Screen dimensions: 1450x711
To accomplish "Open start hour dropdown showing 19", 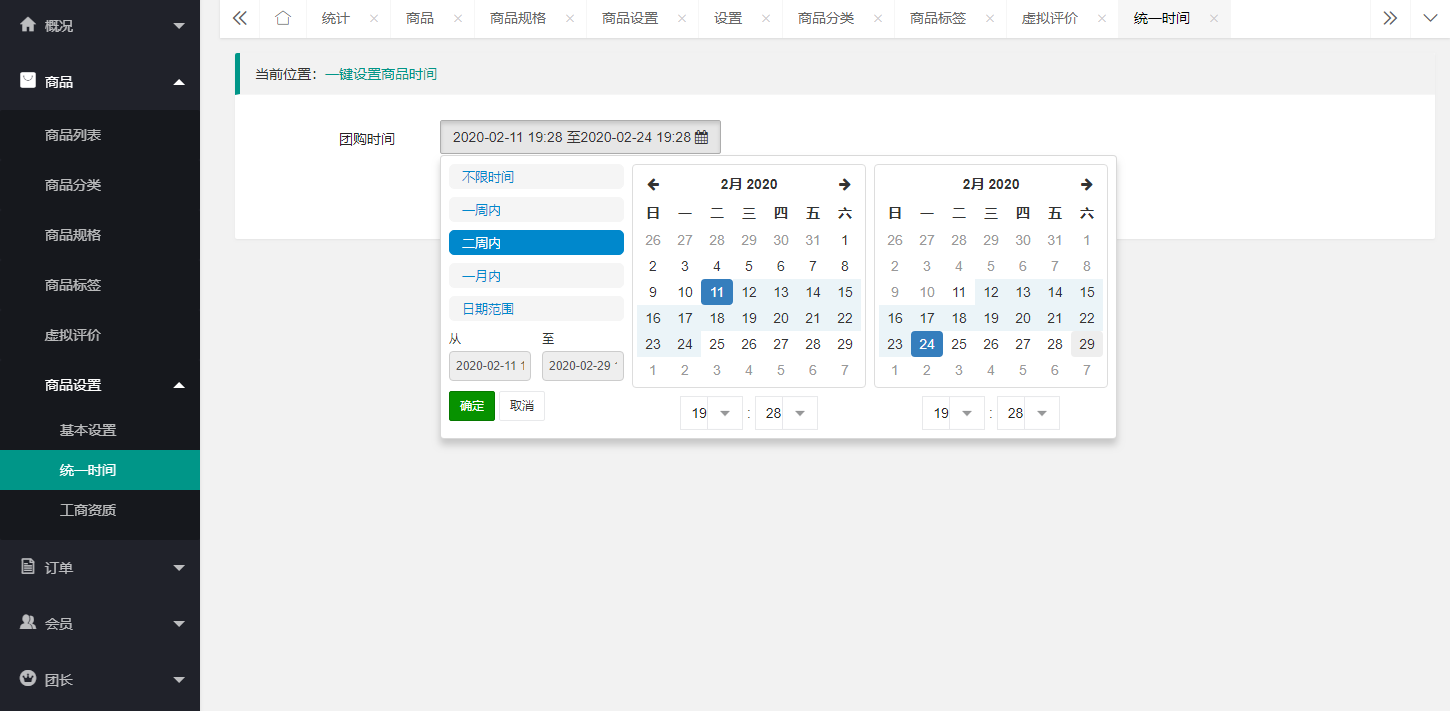I will [711, 413].
